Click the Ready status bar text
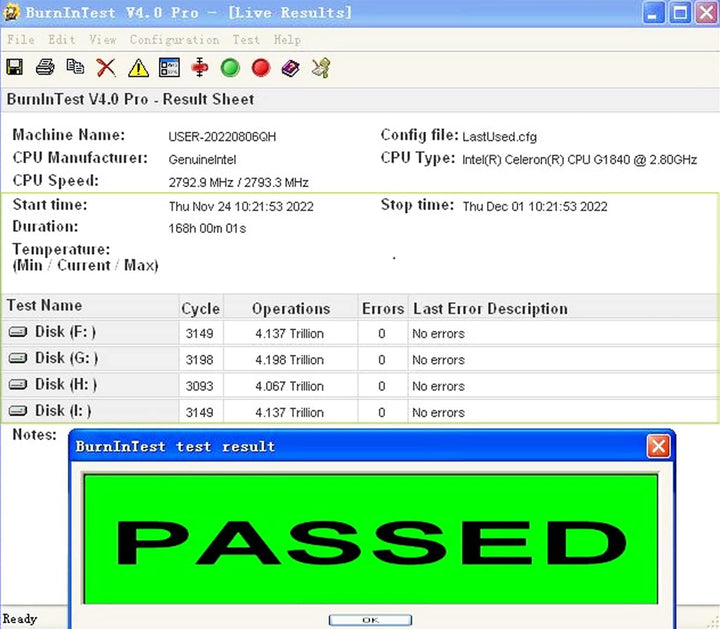Screen dimensions: 720x629 pos(19,618)
